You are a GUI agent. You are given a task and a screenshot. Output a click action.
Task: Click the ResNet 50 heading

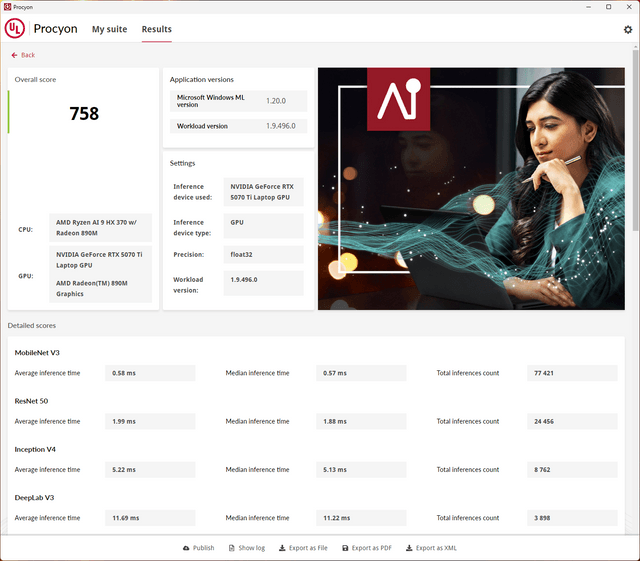coord(31,401)
